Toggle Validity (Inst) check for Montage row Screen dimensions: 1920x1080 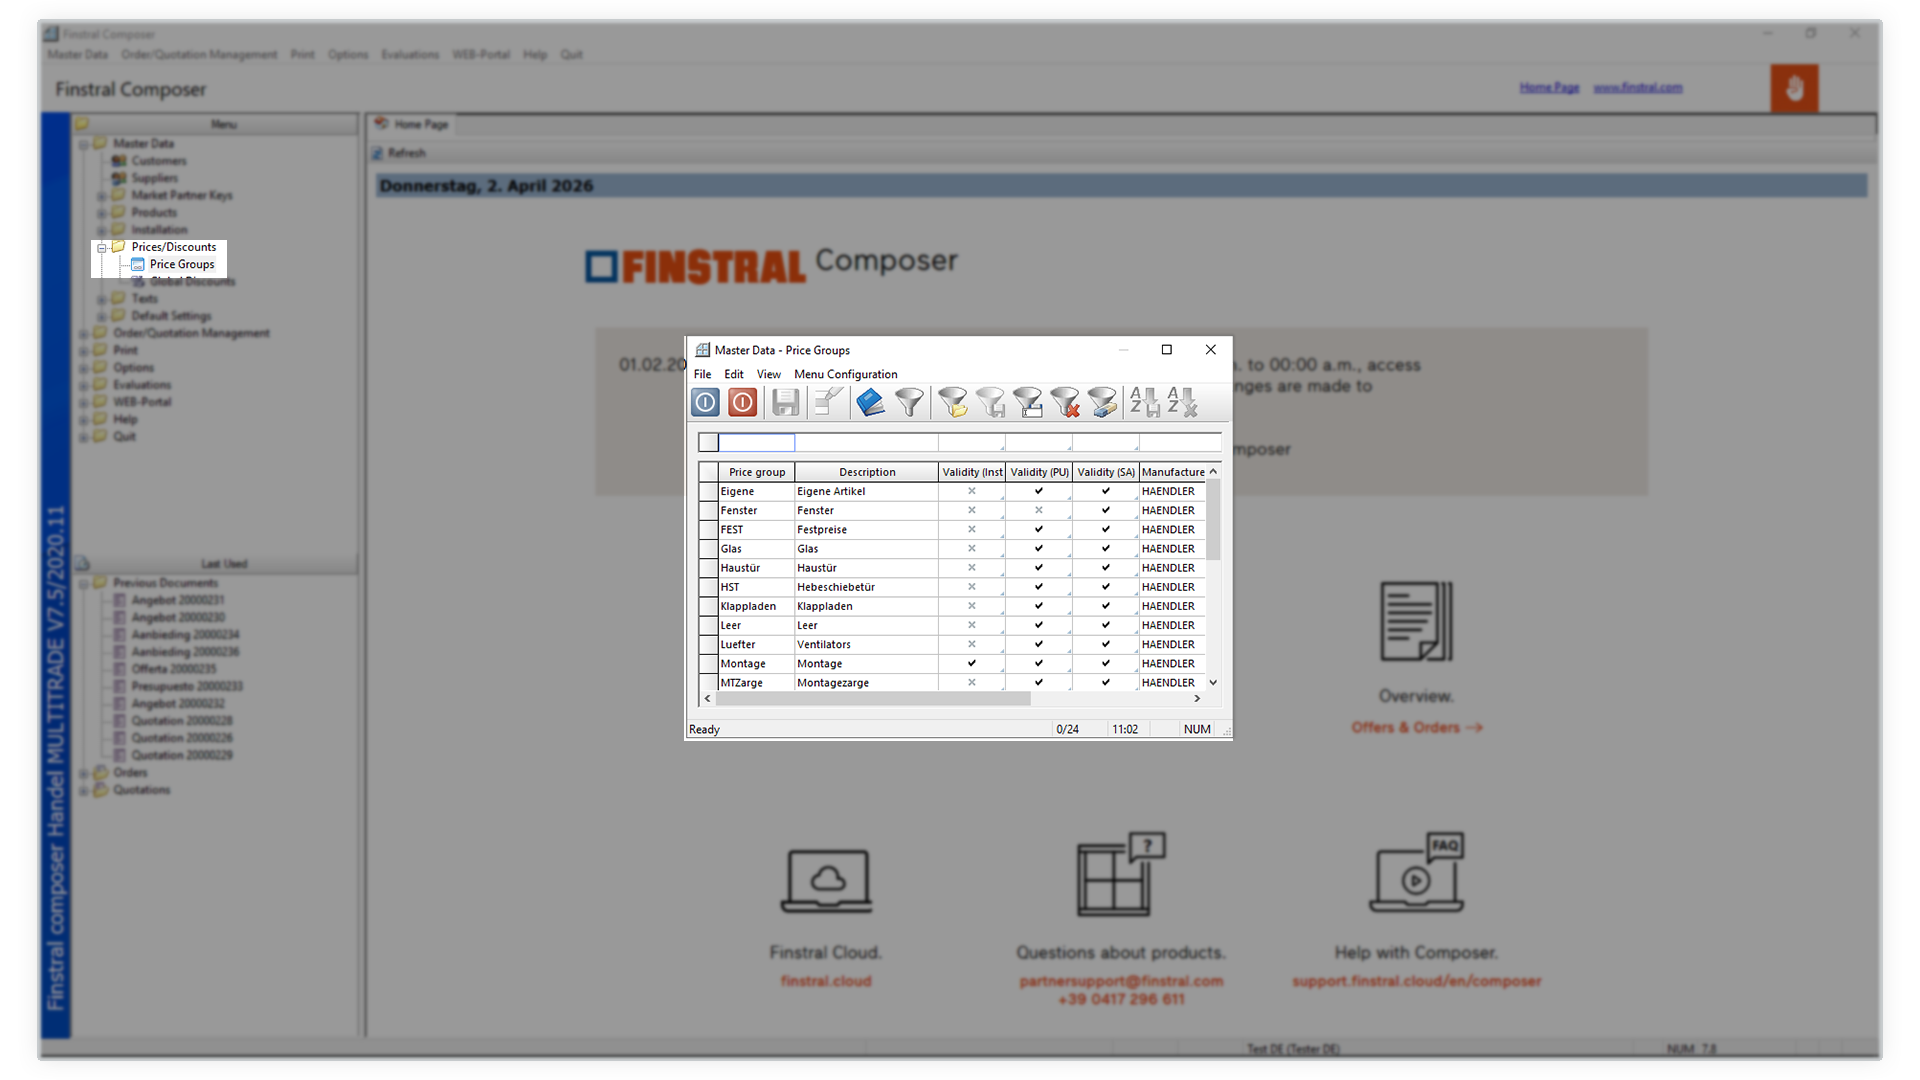click(971, 663)
